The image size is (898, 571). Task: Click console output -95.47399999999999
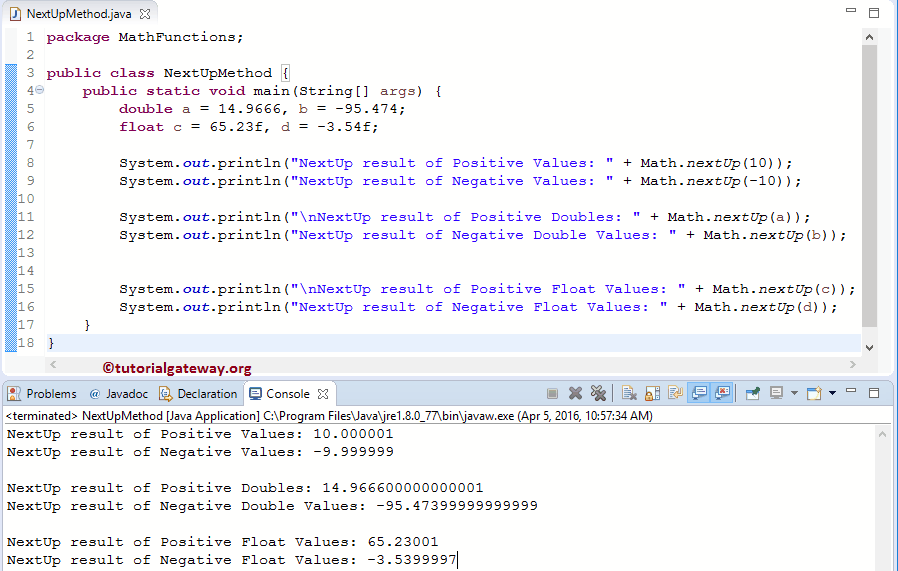coord(457,506)
